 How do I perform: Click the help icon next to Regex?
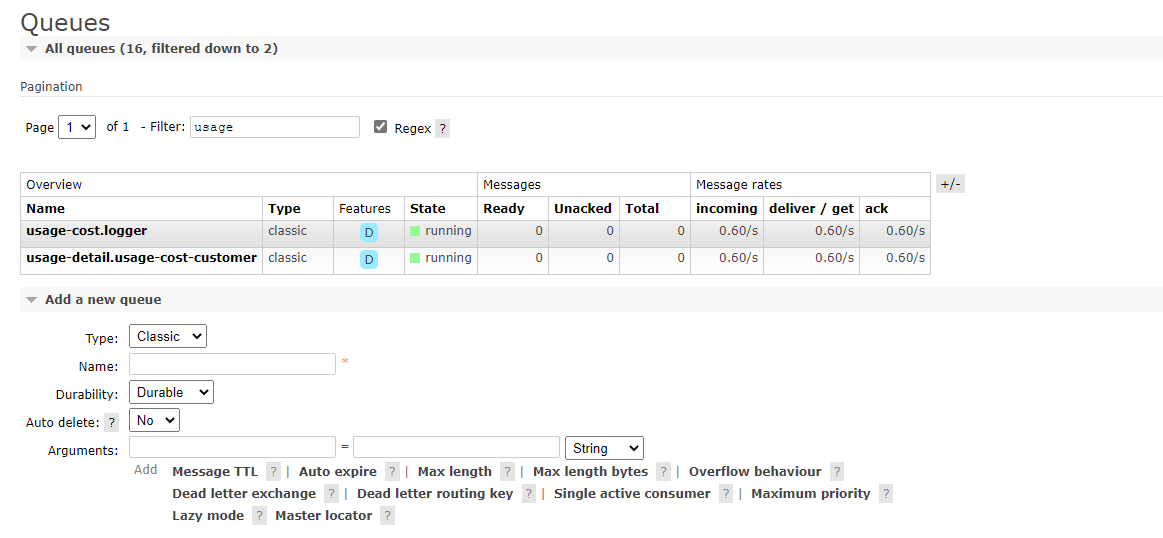tap(442, 128)
